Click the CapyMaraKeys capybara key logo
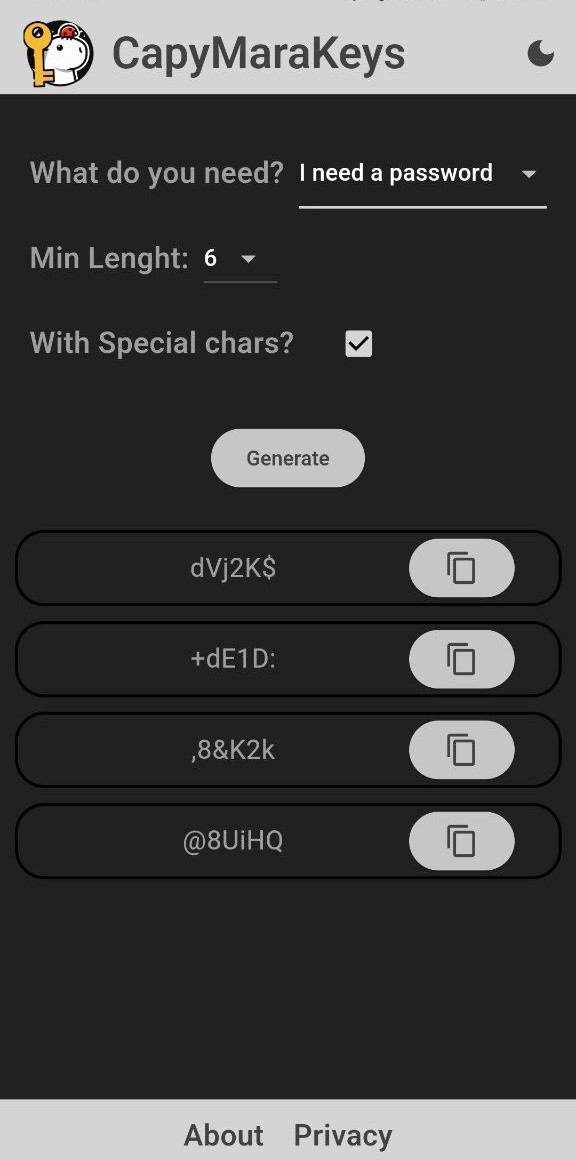 (58, 53)
